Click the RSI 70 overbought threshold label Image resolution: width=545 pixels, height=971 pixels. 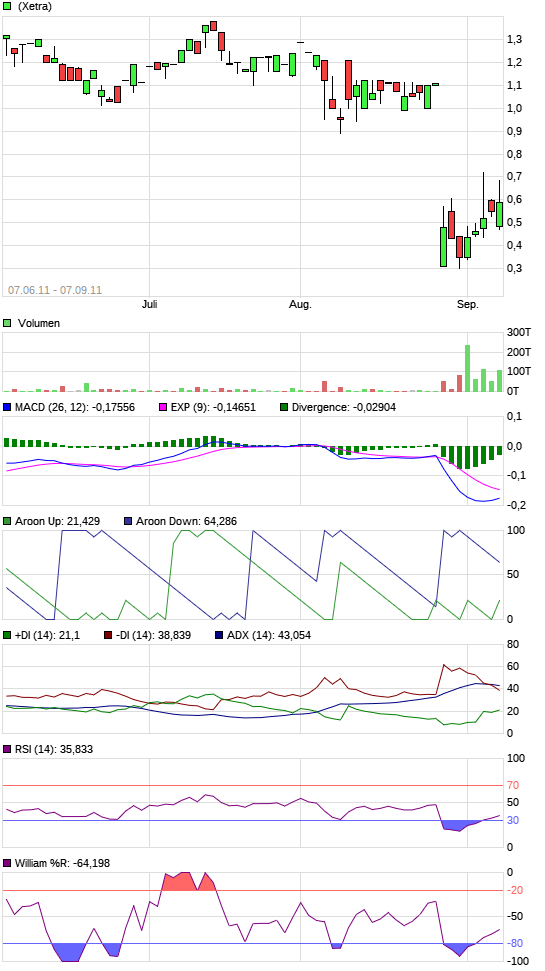click(513, 785)
